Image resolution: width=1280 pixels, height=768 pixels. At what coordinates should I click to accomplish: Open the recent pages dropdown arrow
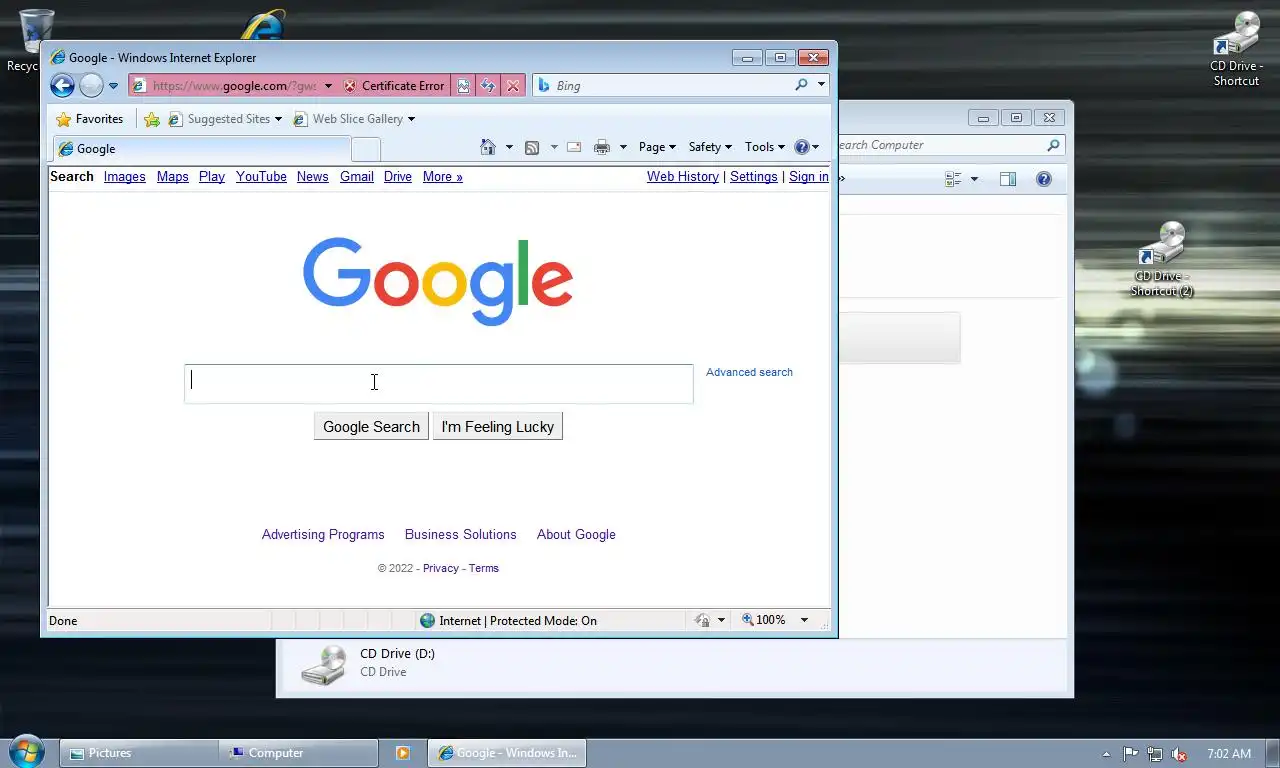pyautogui.click(x=113, y=86)
